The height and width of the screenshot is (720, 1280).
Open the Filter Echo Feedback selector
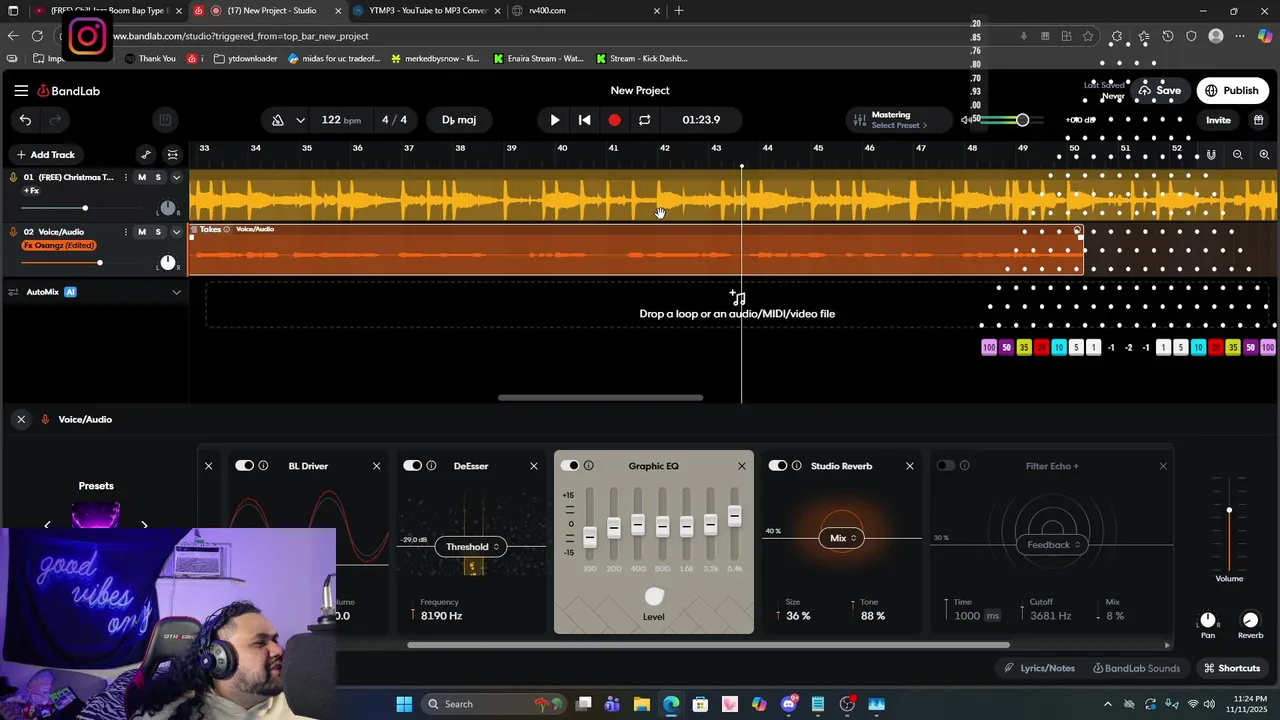(1053, 545)
